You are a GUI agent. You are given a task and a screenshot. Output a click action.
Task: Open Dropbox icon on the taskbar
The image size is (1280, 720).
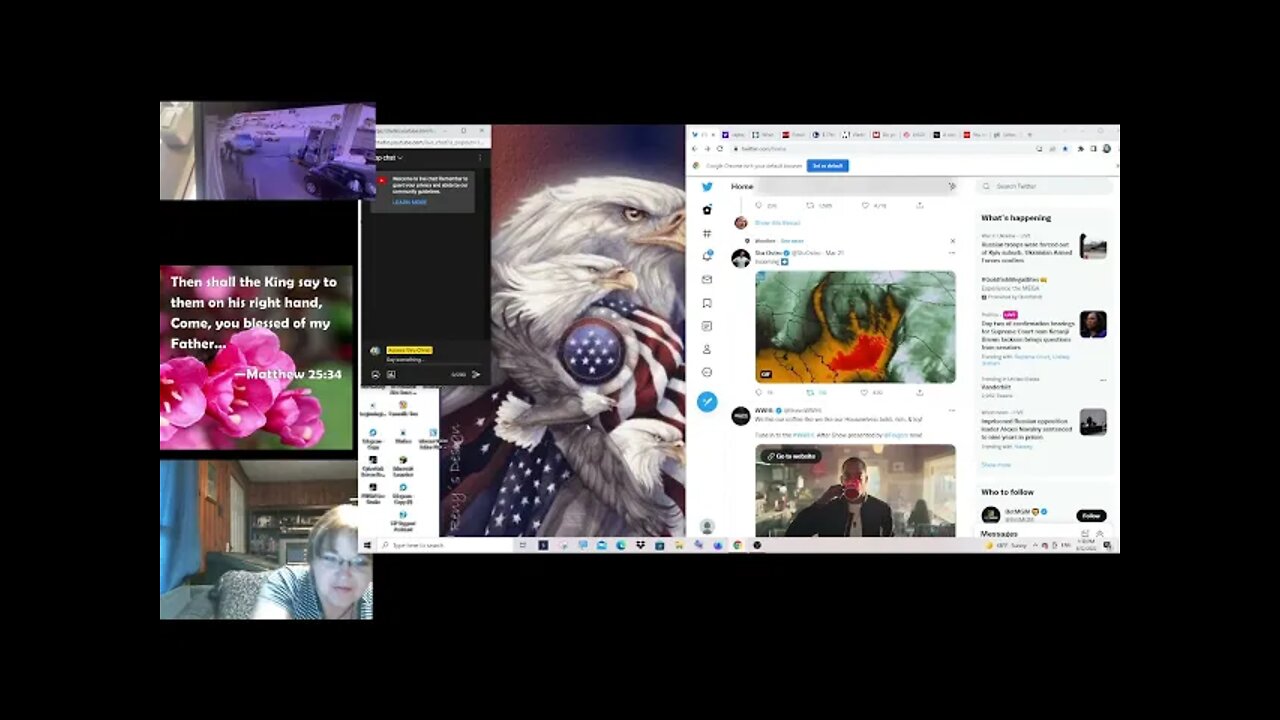pos(640,545)
